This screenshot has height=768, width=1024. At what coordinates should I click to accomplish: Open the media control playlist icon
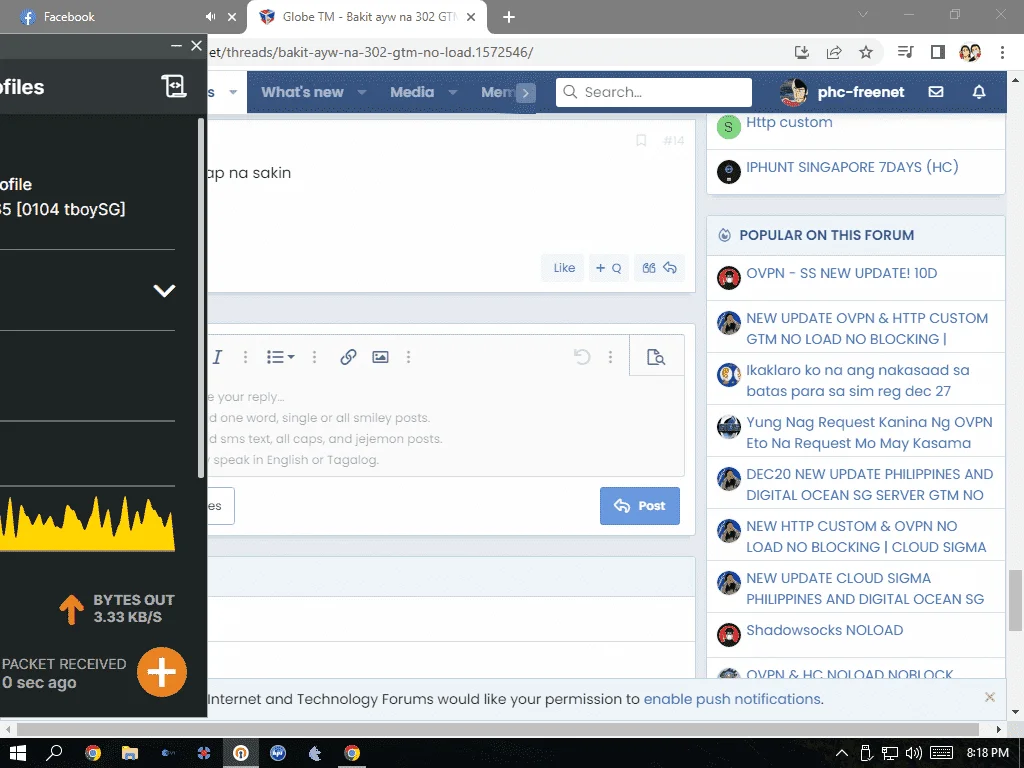[905, 52]
